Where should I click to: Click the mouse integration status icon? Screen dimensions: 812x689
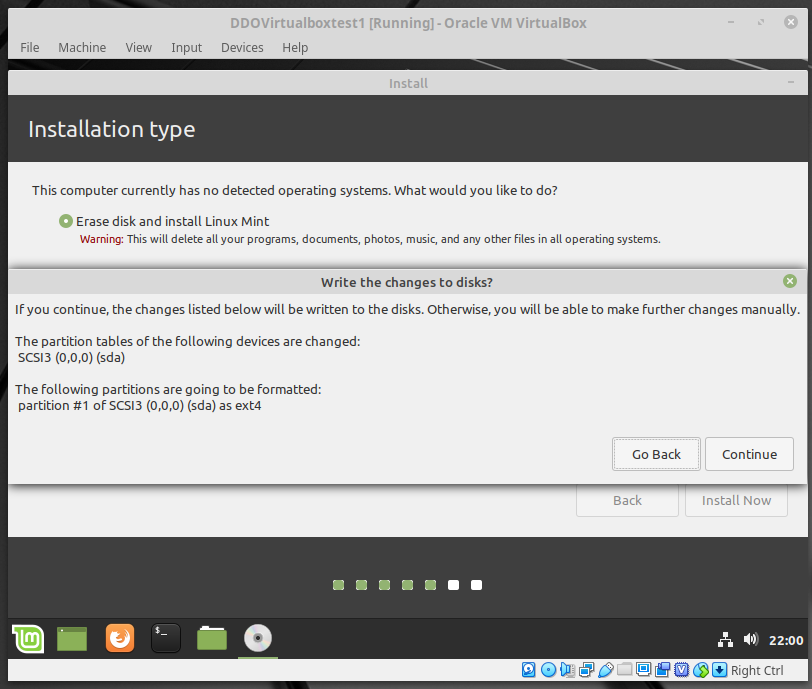tap(701, 670)
